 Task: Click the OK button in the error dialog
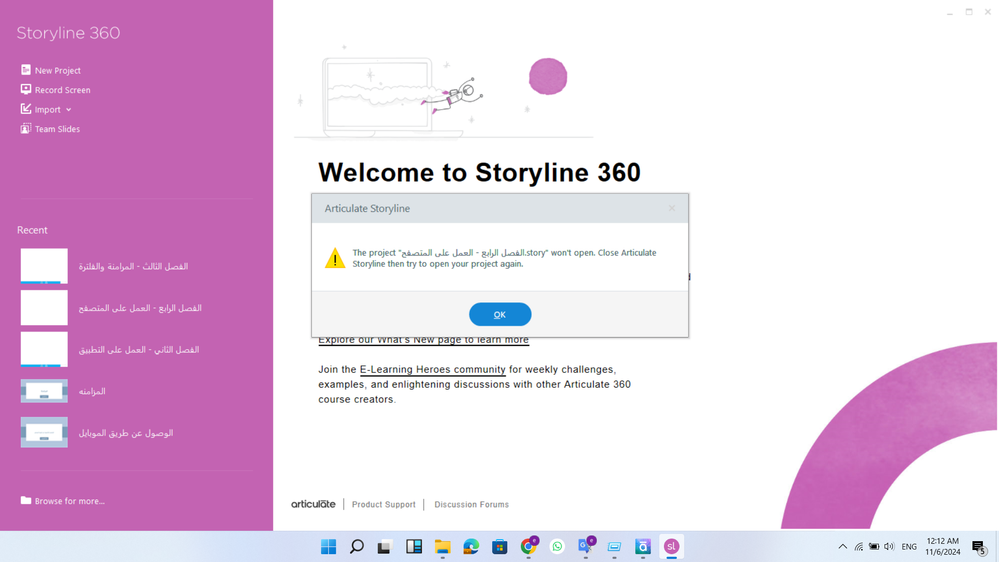tap(500, 314)
